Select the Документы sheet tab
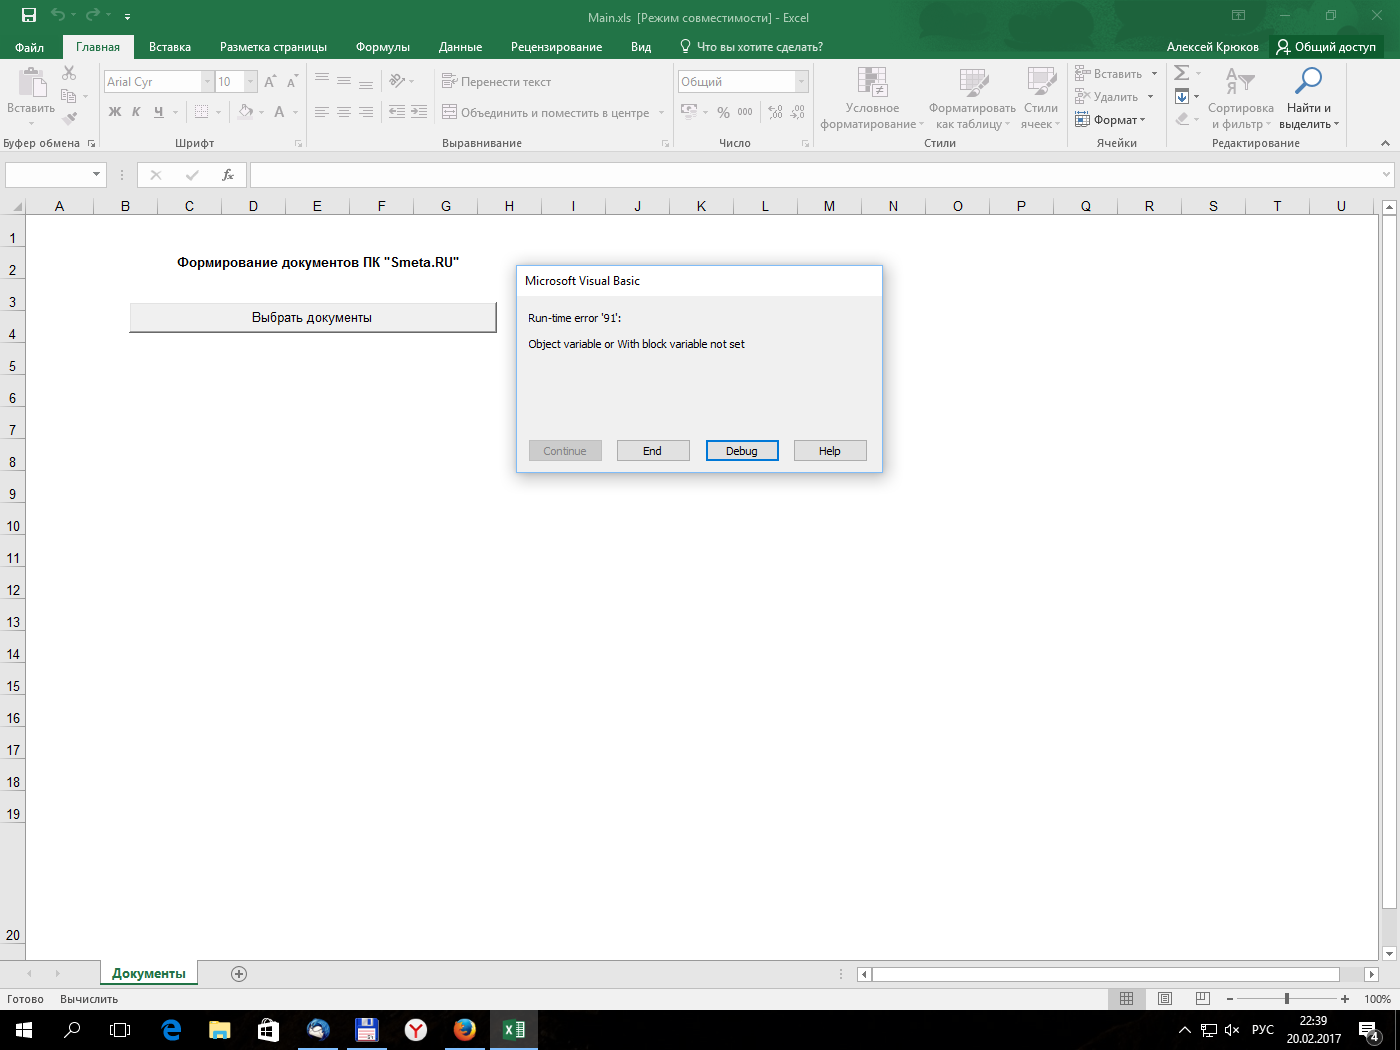 pos(149,974)
